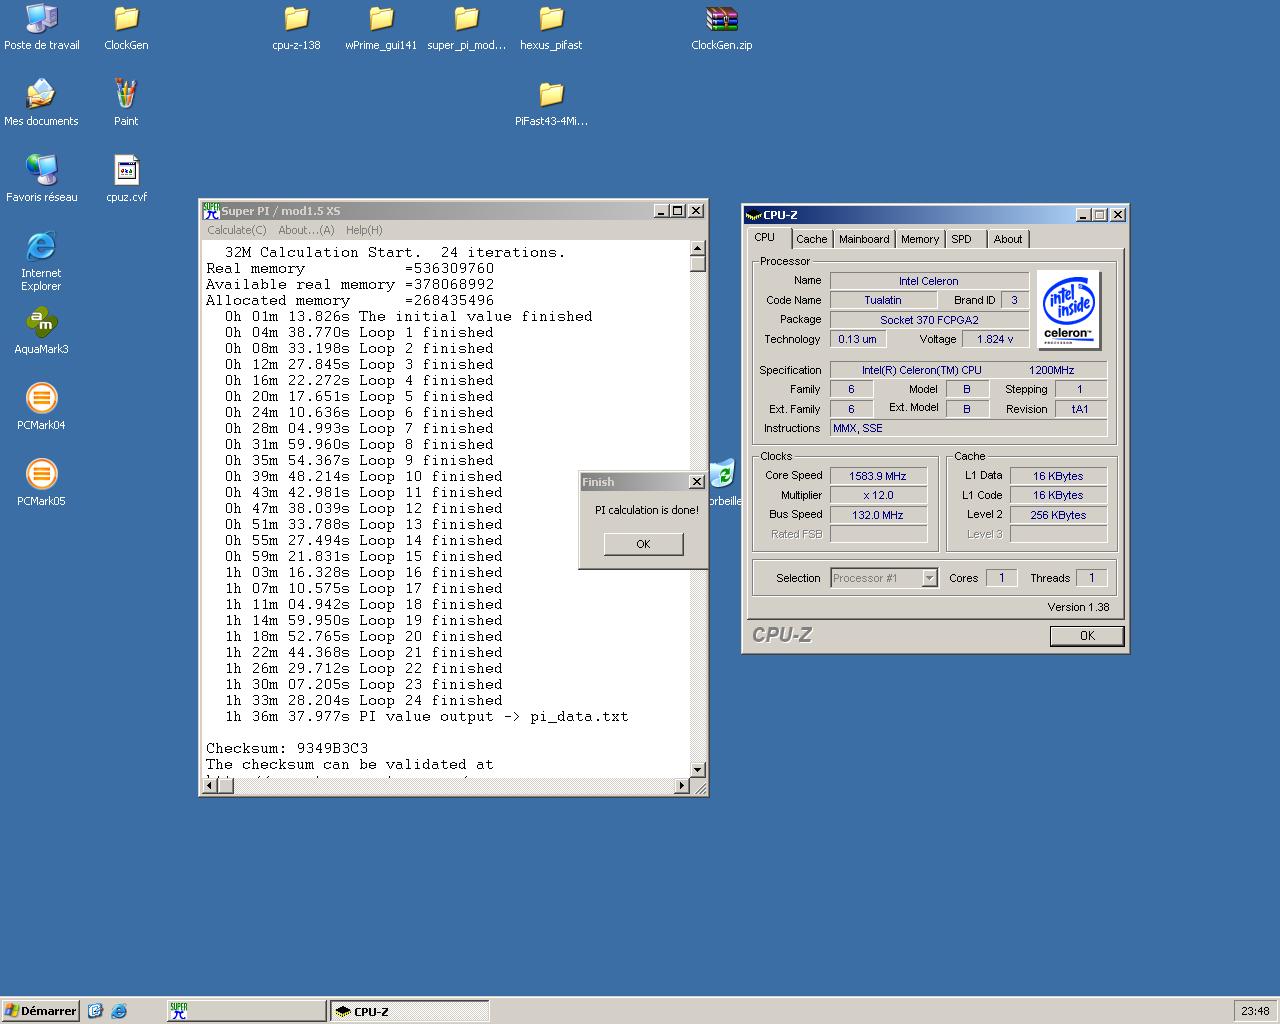Minimize the CPU-Z window
This screenshot has height=1024, width=1280.
[1083, 215]
